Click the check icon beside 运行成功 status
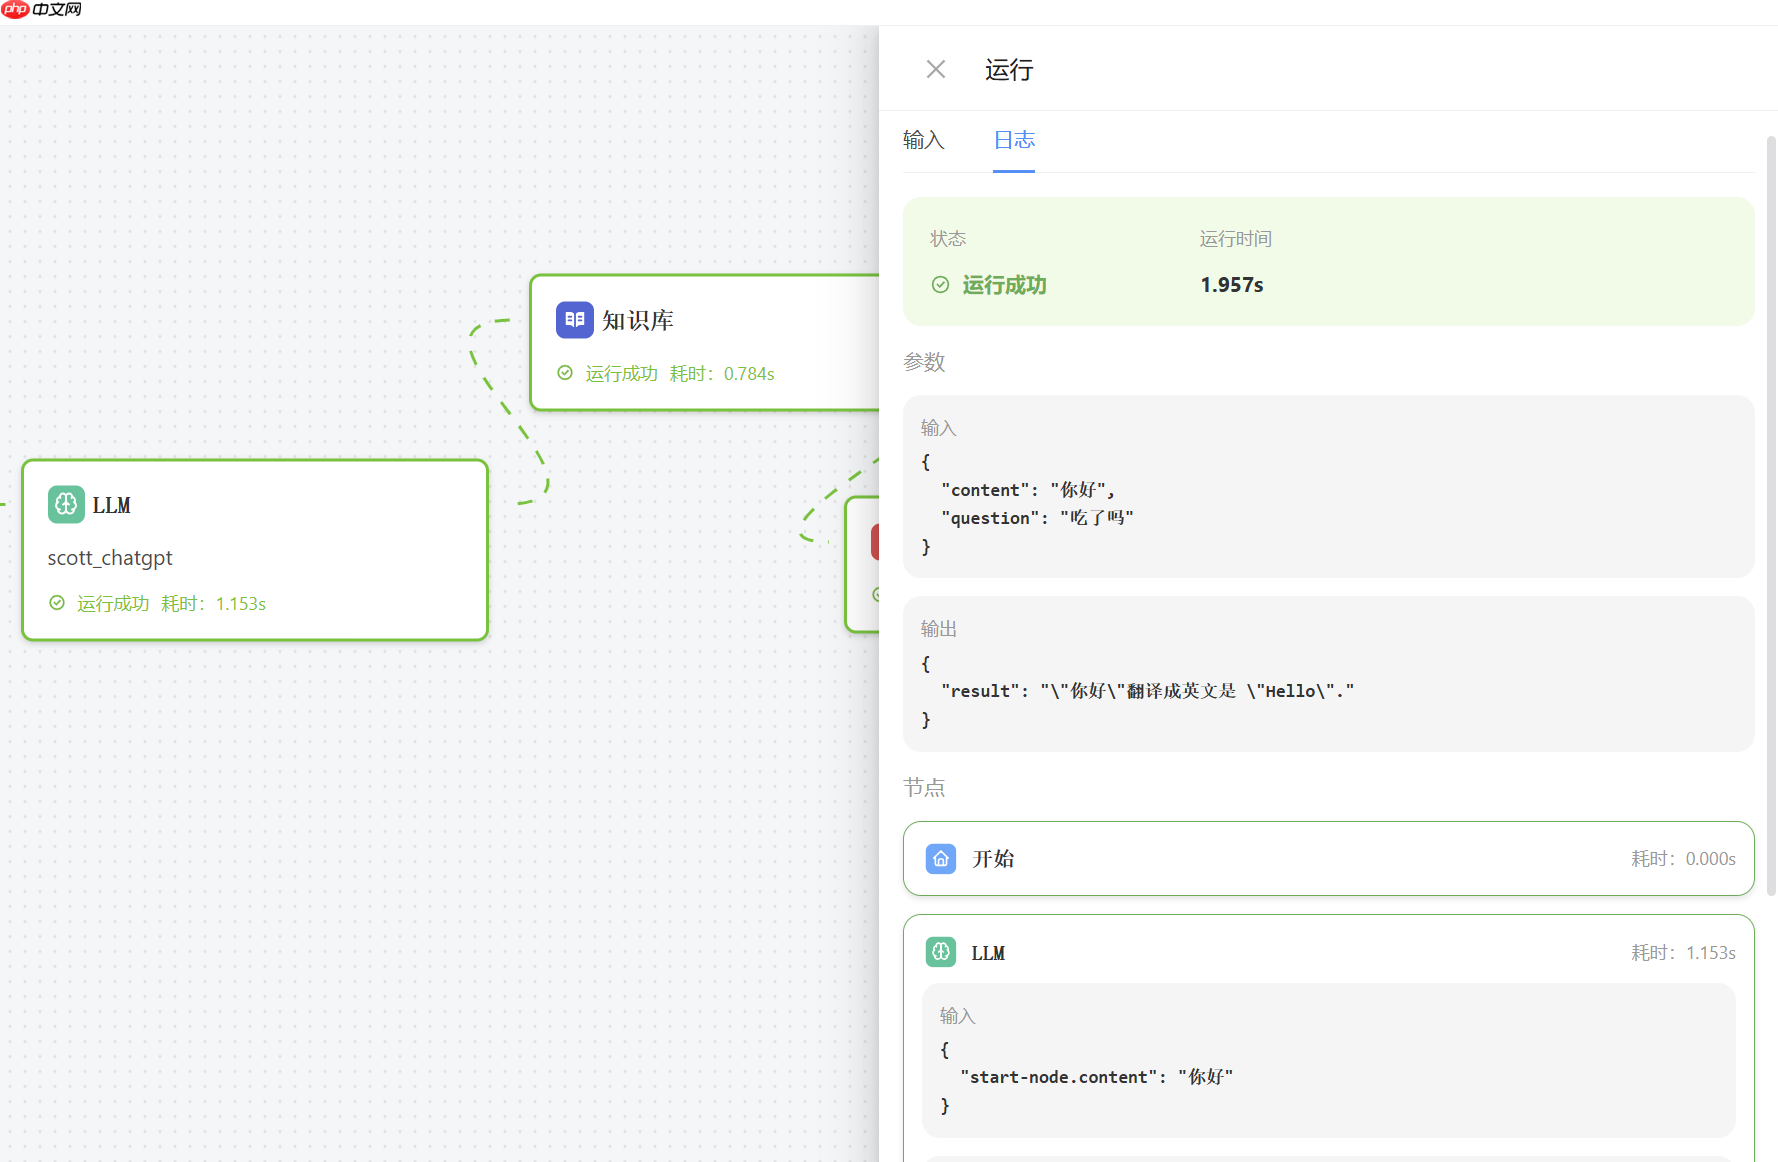 click(940, 285)
